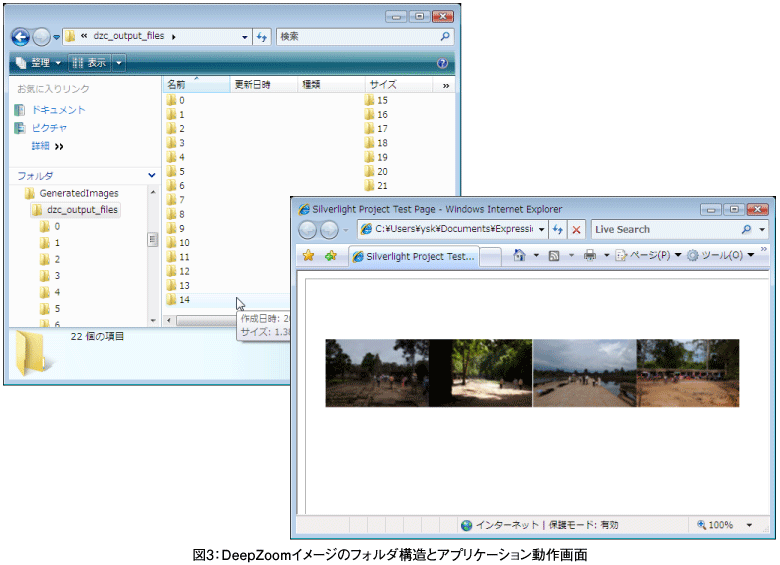Open IE zoom level 100% dropdown
Viewport: 780px width, 565px height.
click(749, 525)
